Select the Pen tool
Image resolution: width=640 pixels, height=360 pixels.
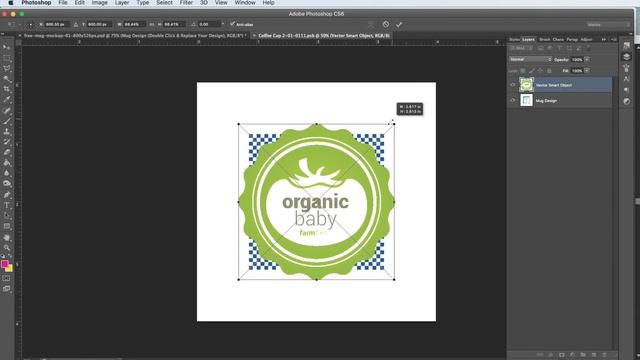pyautogui.click(x=7, y=195)
